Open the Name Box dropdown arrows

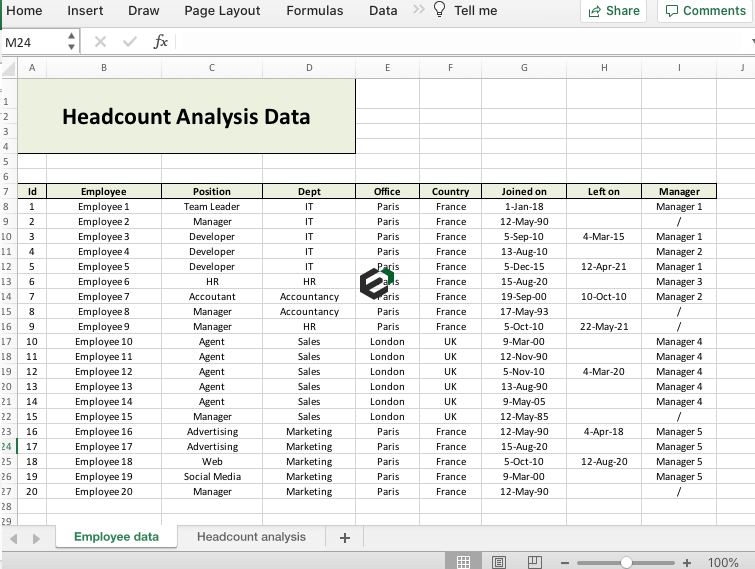71,42
